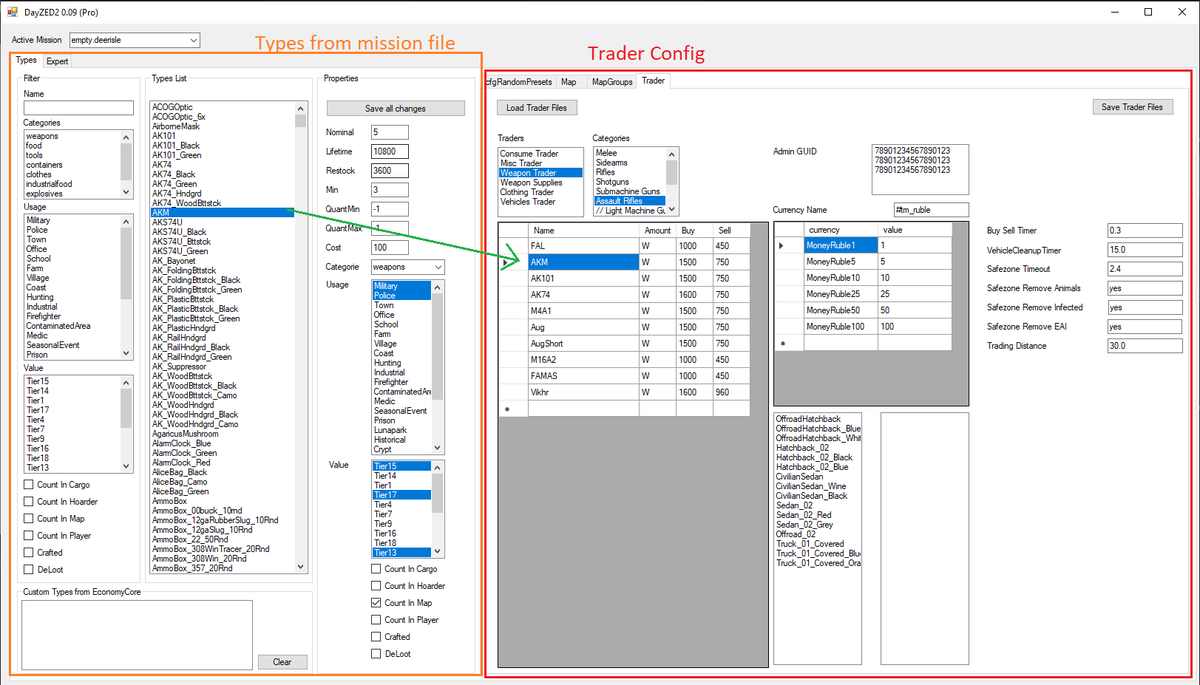Select the Trader tab
The height and width of the screenshot is (685, 1200).
tap(653, 81)
